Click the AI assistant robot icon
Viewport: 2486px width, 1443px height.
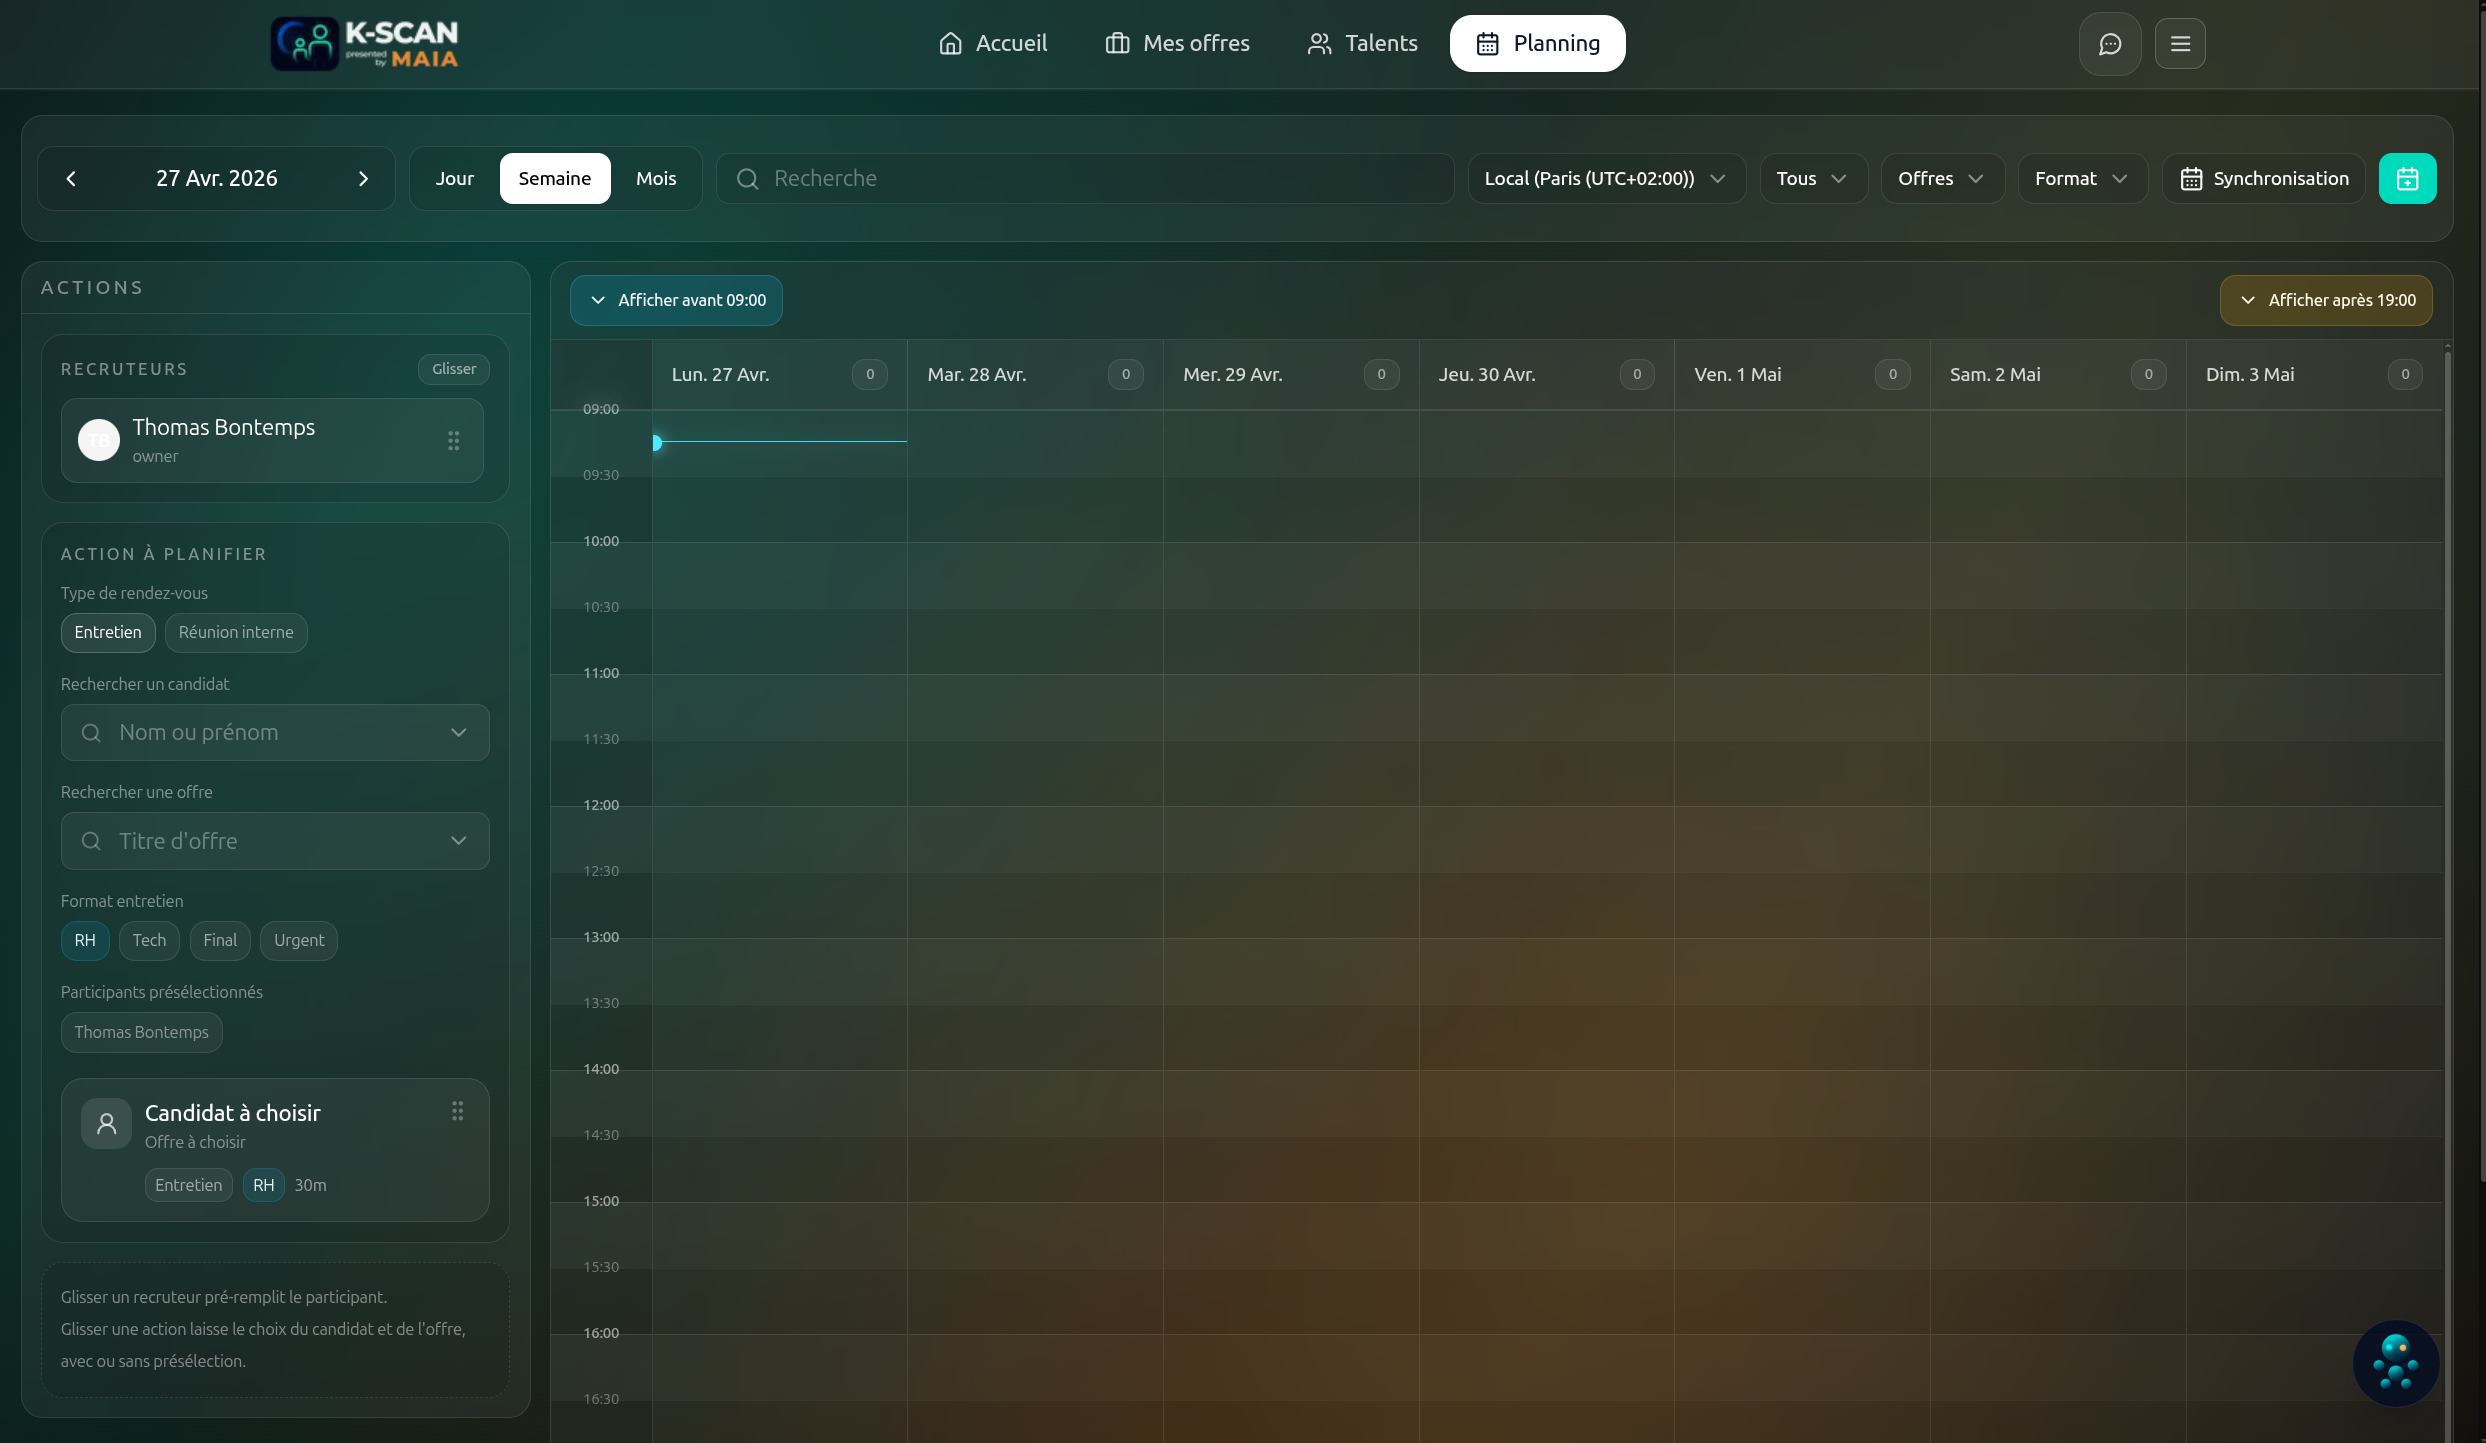[x=2395, y=1362]
